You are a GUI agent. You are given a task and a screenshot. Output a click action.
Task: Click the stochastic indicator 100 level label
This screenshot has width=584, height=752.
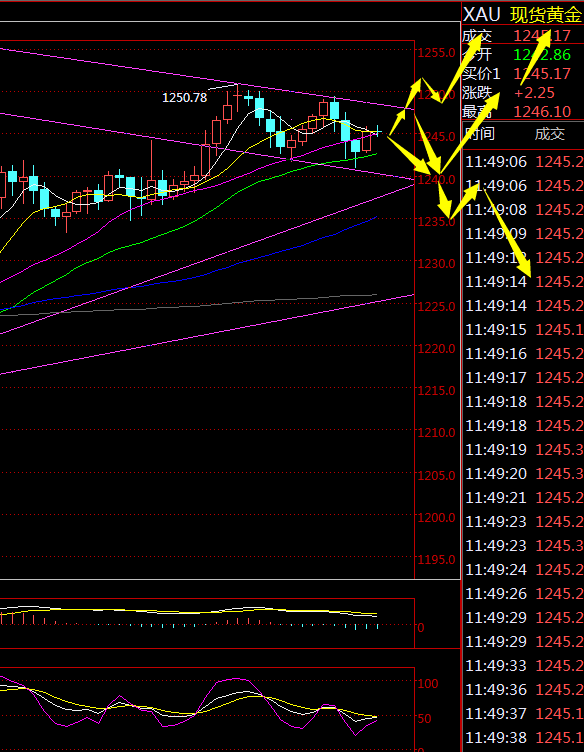point(427,683)
